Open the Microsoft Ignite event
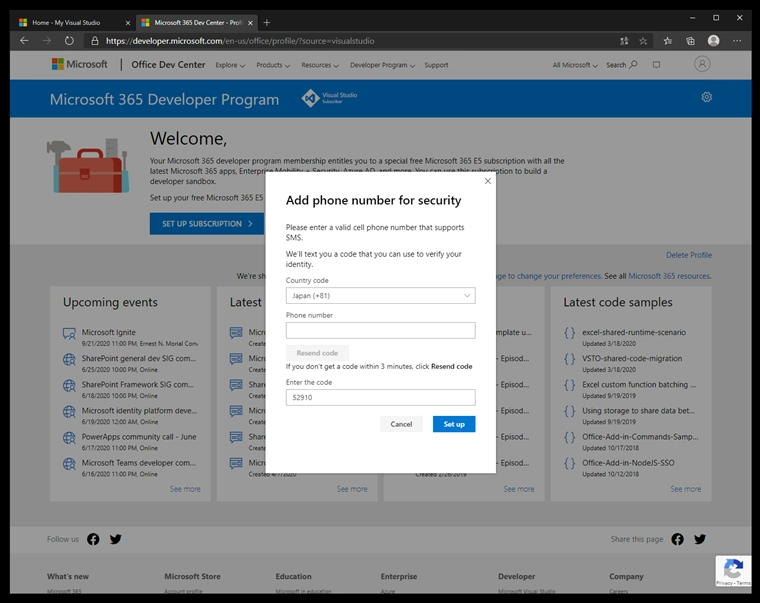The width and height of the screenshot is (760, 603). click(109, 332)
